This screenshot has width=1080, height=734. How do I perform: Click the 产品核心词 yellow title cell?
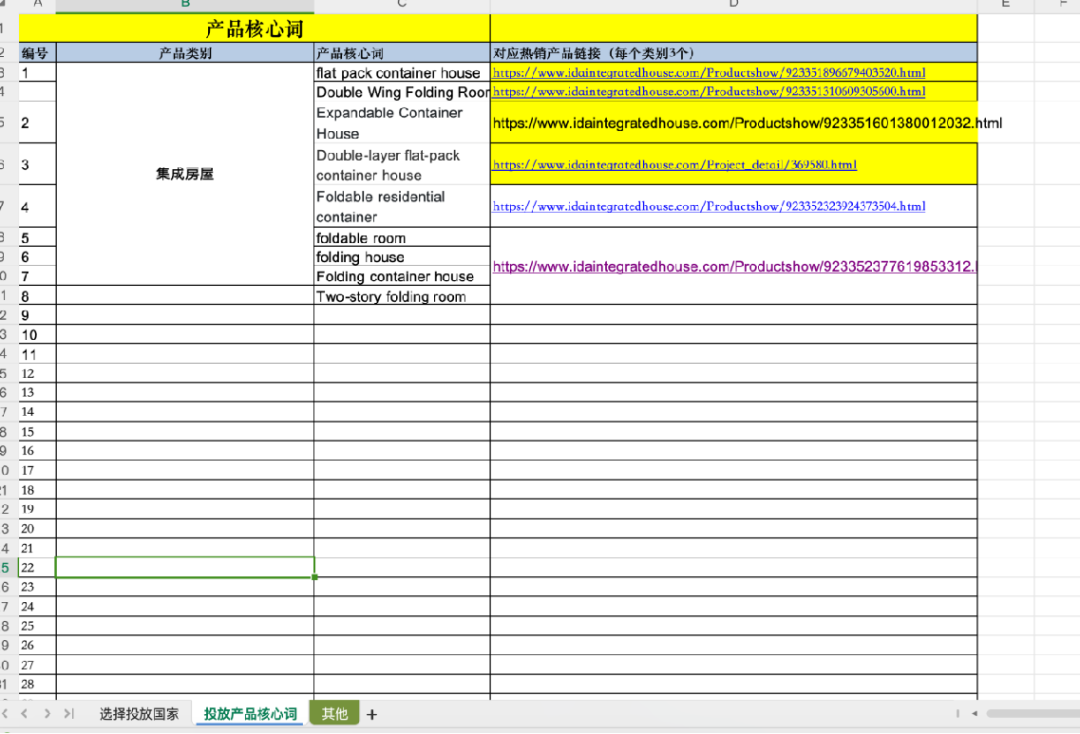tap(254, 28)
